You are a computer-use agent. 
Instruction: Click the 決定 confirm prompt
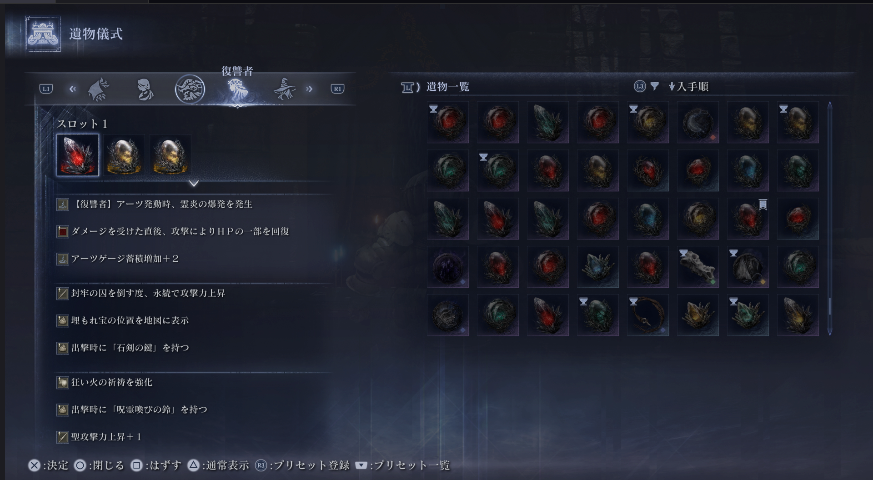pos(48,465)
